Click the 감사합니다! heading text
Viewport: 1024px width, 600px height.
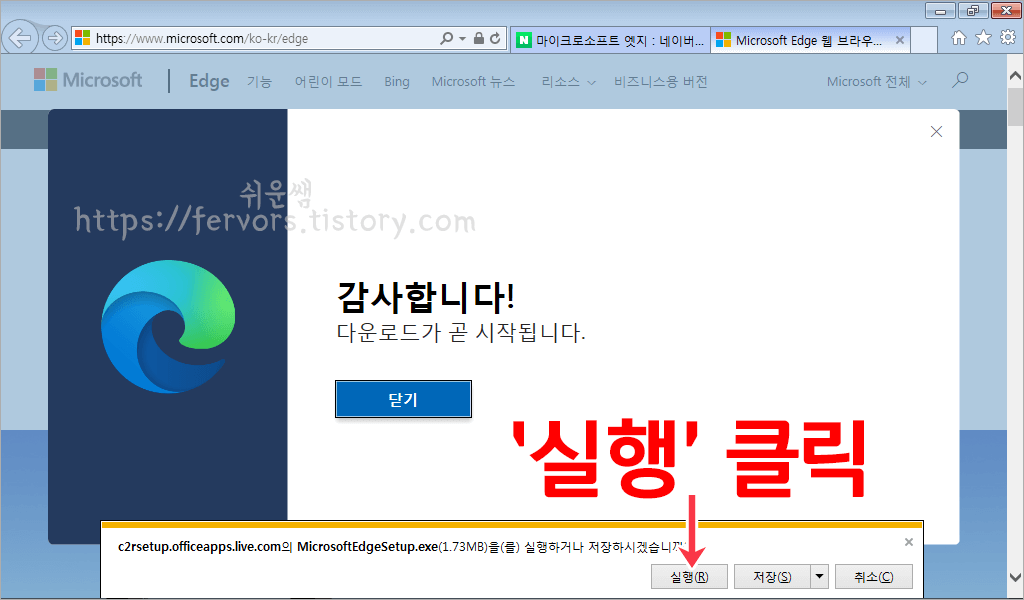(426, 297)
